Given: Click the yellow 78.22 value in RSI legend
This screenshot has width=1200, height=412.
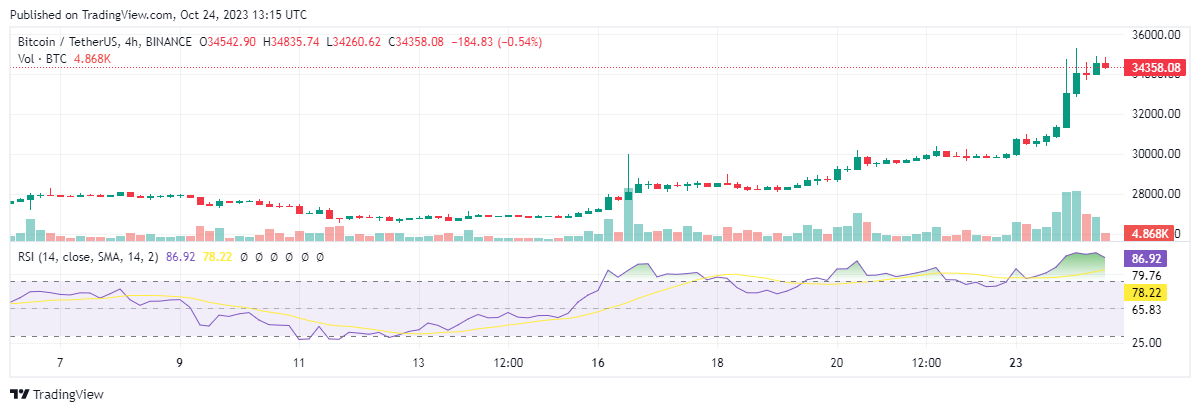Looking at the screenshot, I should point(217,257).
